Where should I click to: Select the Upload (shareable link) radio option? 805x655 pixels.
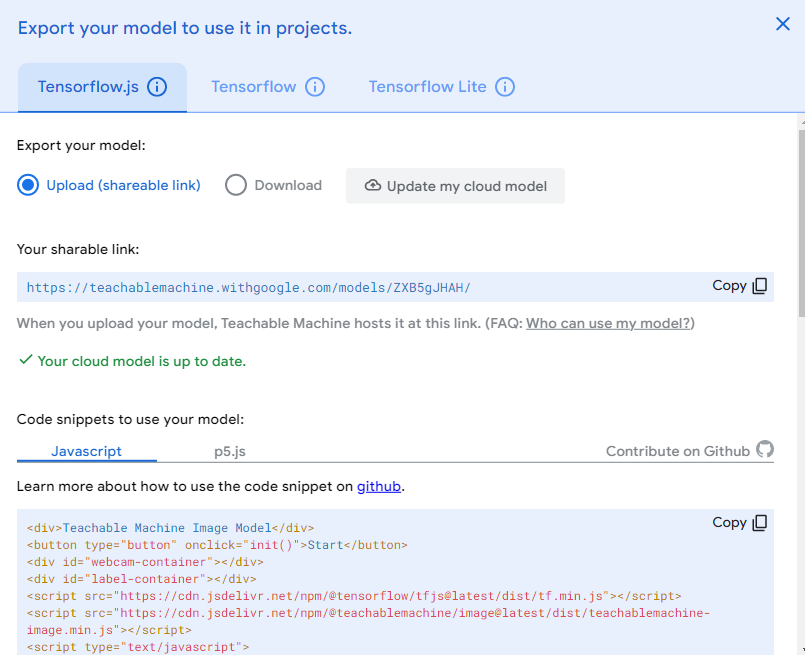tap(29, 185)
